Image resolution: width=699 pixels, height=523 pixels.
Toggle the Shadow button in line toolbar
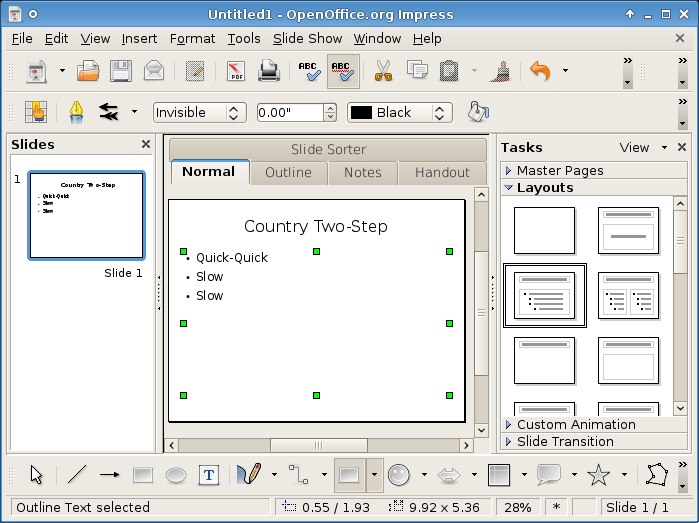click(479, 112)
